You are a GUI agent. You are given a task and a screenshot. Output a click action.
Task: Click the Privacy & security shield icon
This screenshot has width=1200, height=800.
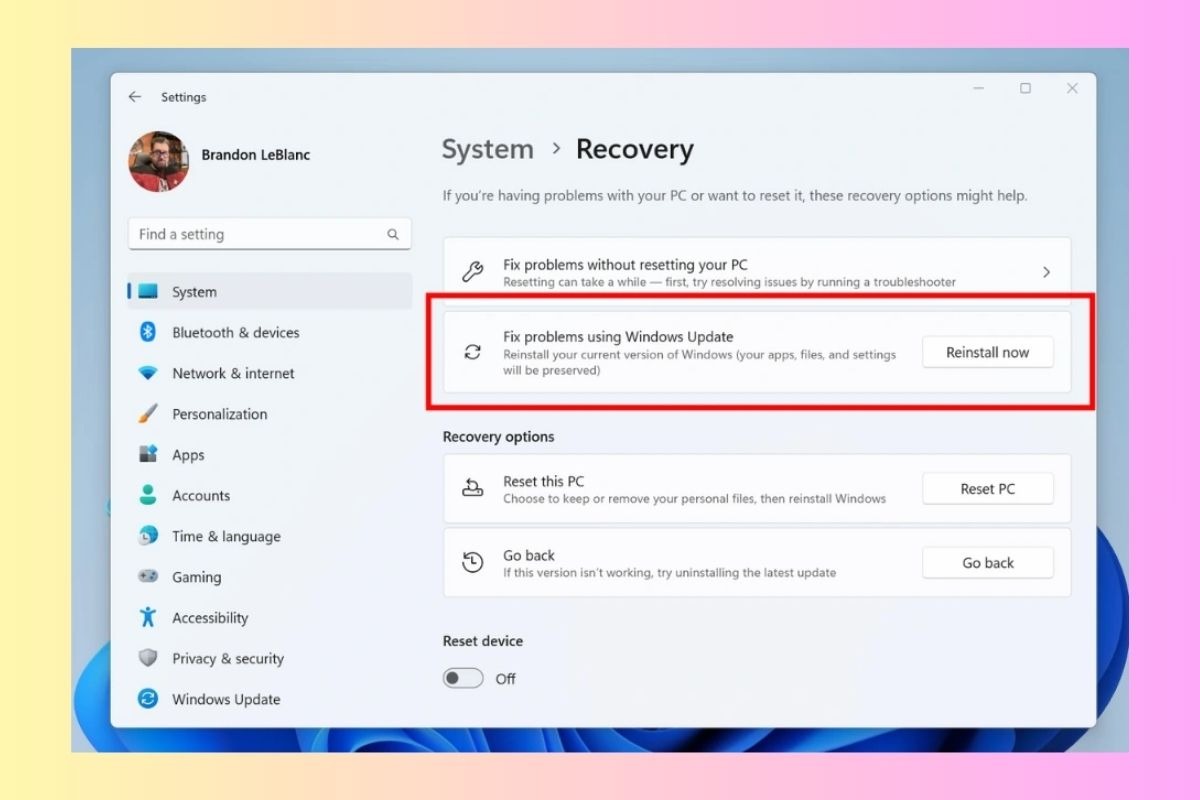[x=148, y=659]
